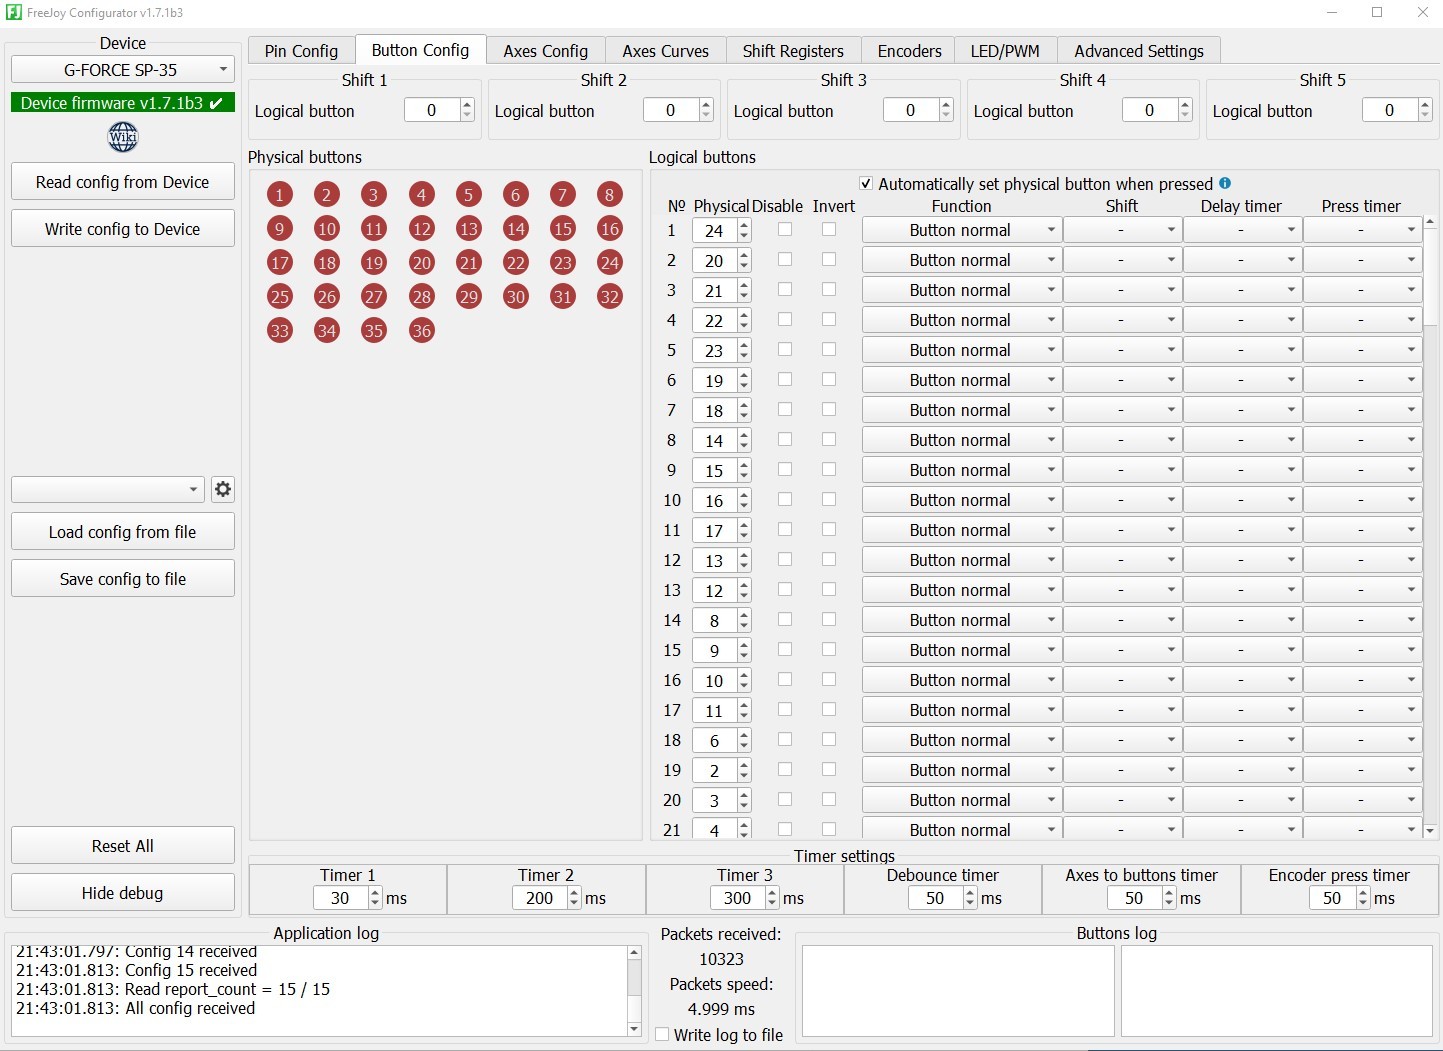
Task: Enable Write log to file checkbox
Action: 662,1035
